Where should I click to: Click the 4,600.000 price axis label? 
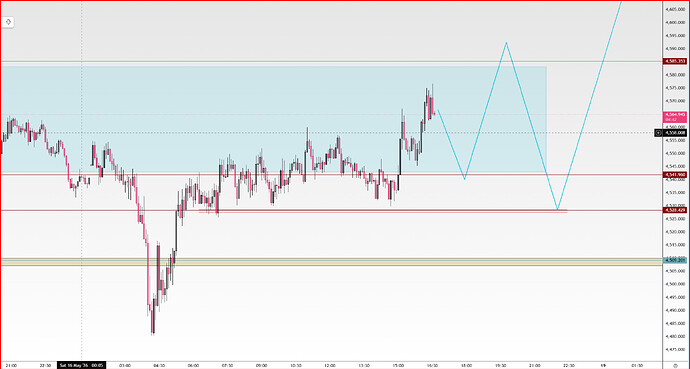(x=675, y=22)
